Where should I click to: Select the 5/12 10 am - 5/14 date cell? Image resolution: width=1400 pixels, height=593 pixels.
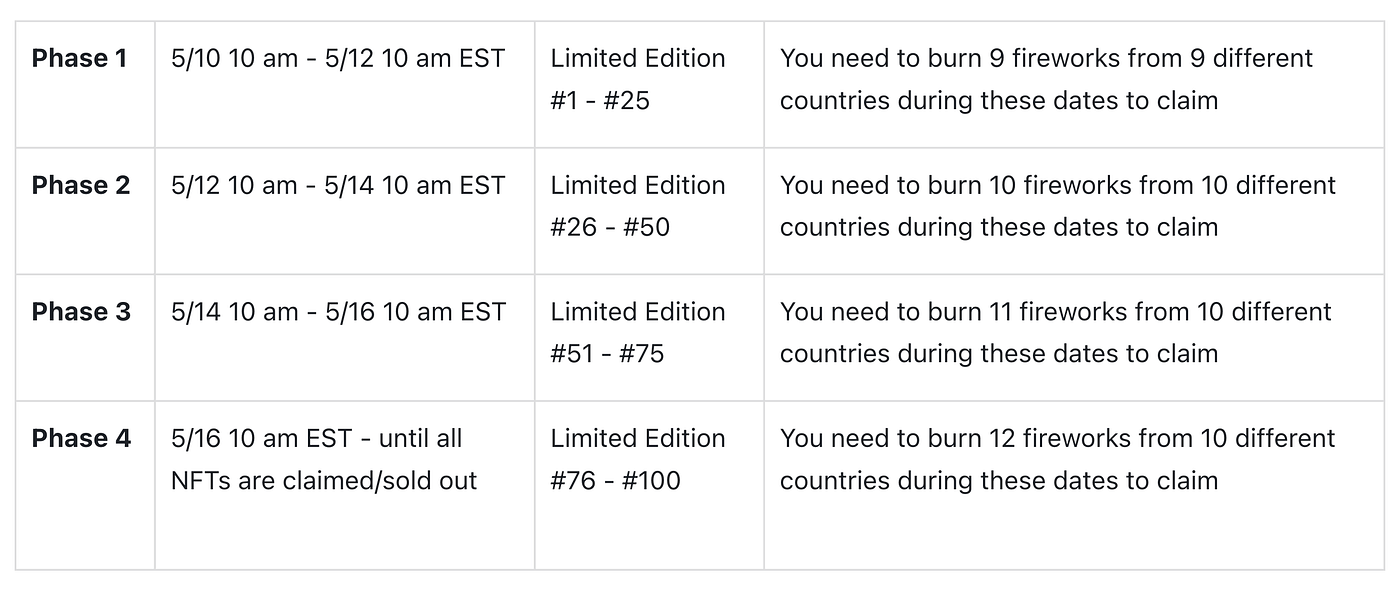click(338, 186)
